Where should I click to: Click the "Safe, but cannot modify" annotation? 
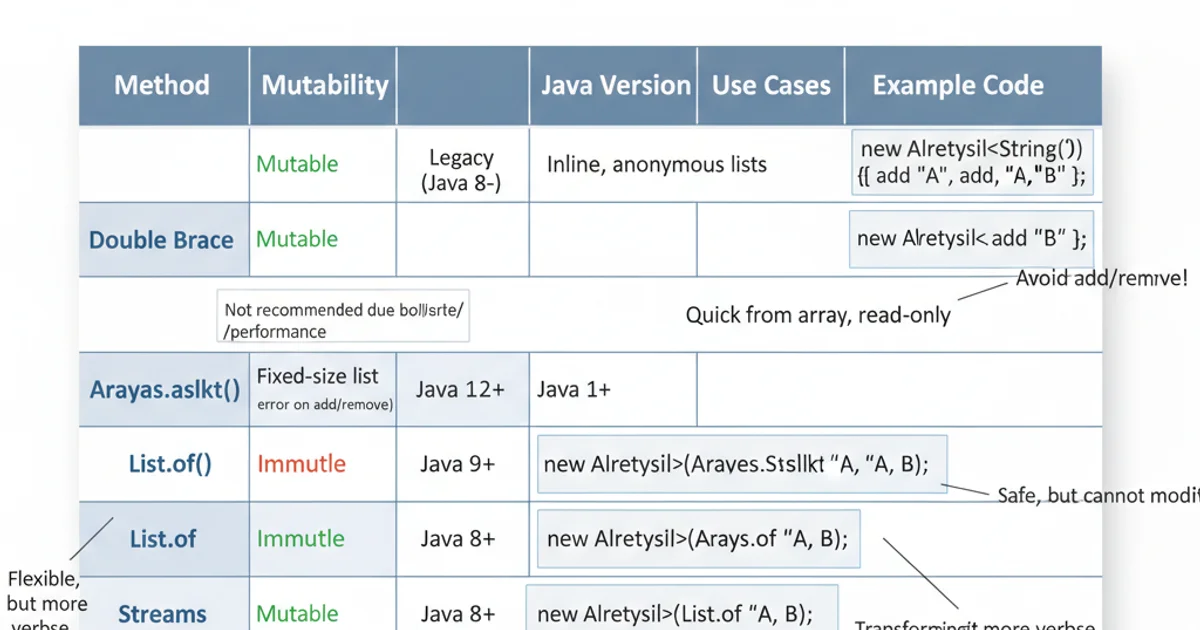(1098, 495)
